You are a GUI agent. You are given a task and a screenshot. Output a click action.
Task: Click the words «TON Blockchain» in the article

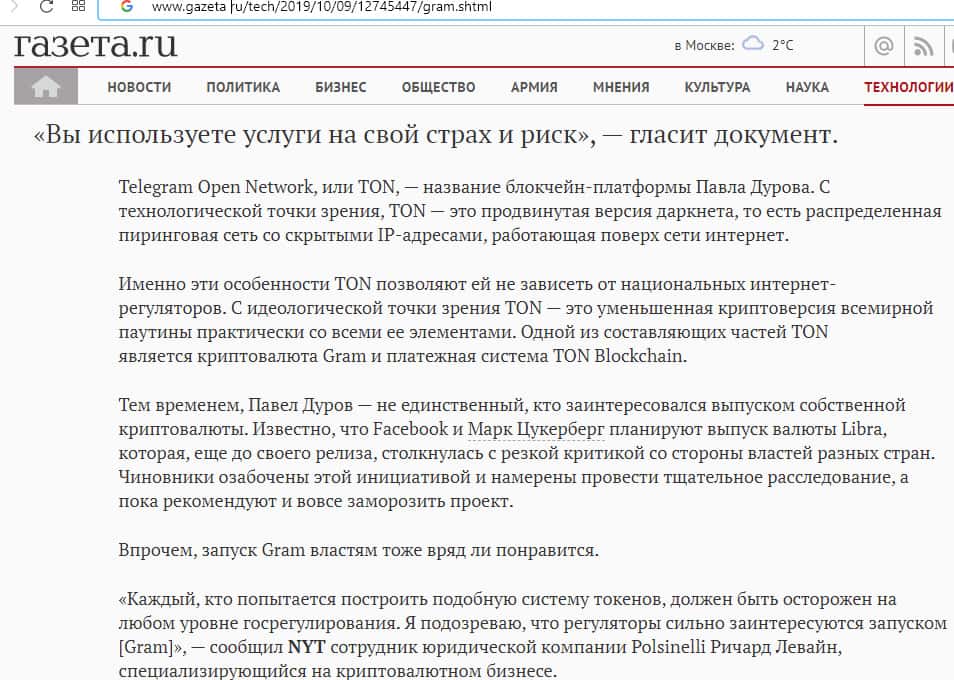619,356
